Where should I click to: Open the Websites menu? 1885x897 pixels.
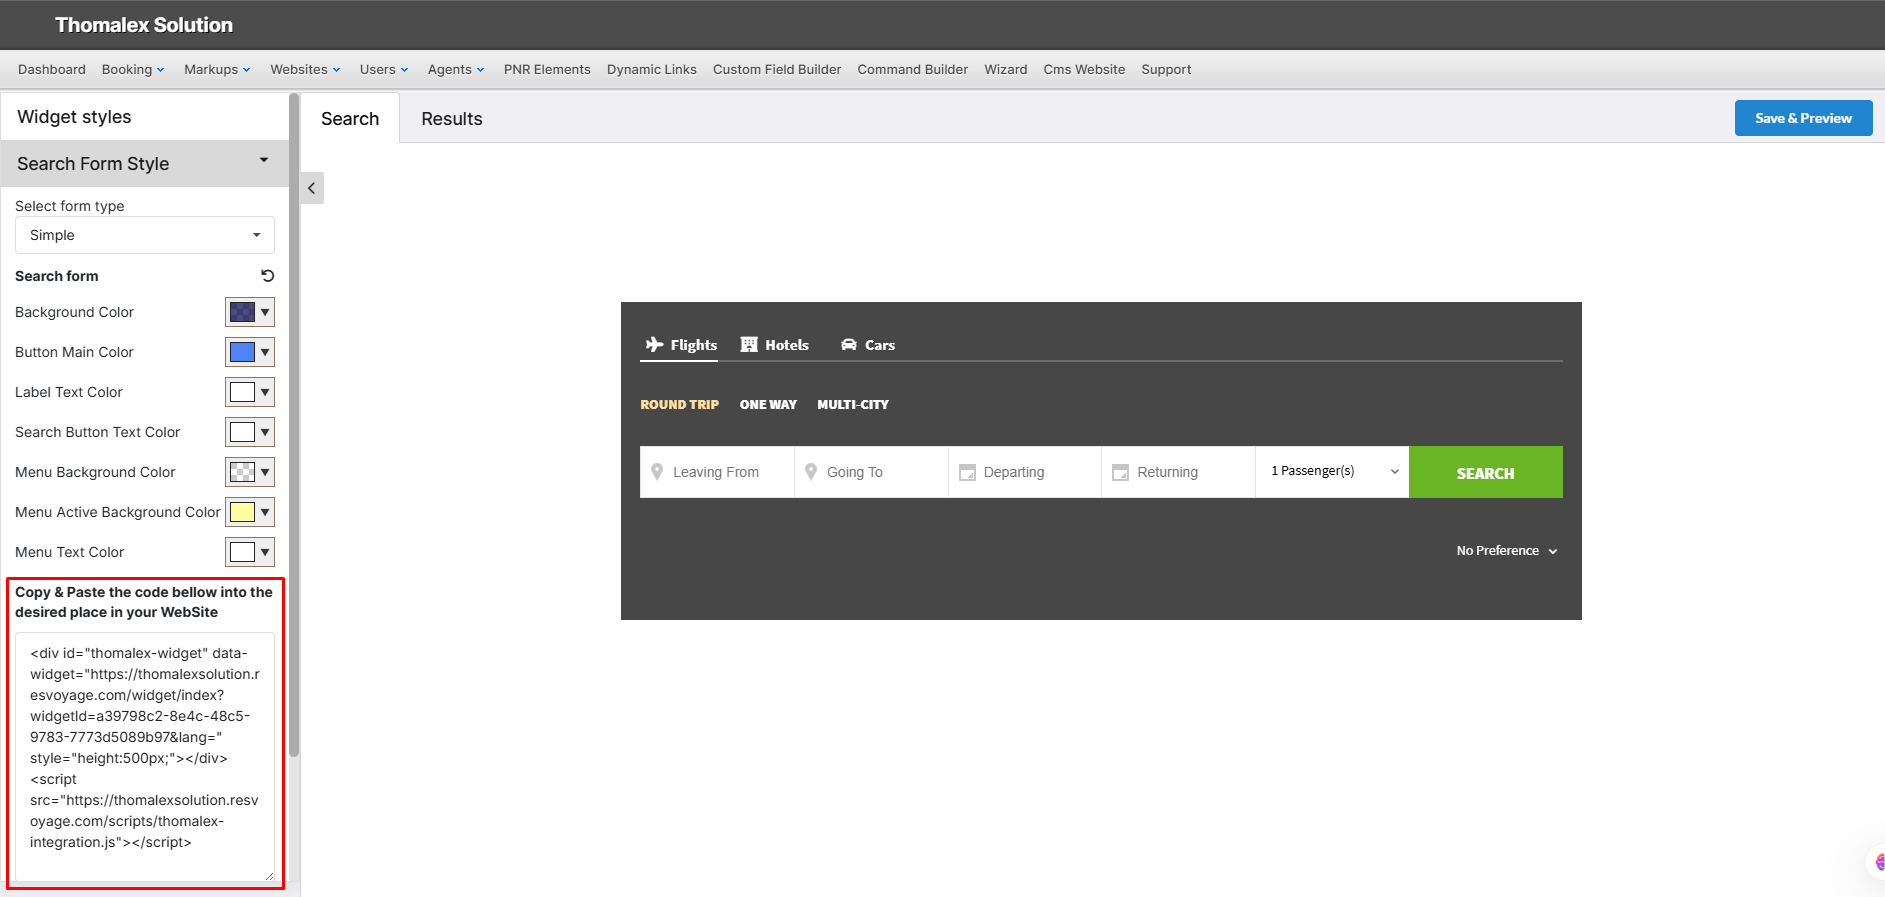coord(305,69)
